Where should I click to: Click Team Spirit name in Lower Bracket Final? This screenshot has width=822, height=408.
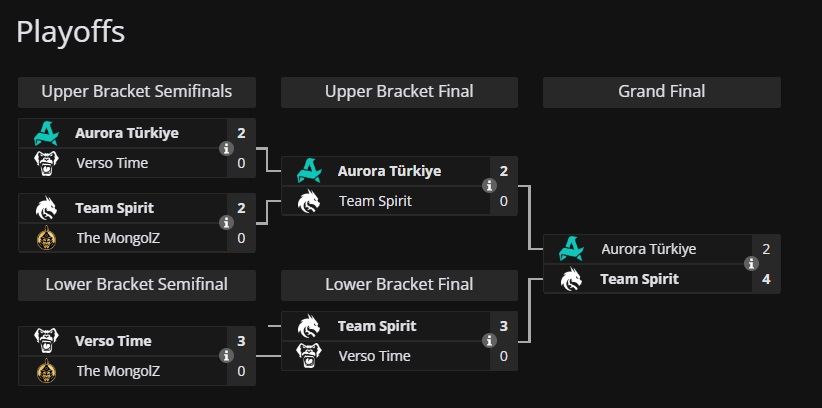[376, 326]
